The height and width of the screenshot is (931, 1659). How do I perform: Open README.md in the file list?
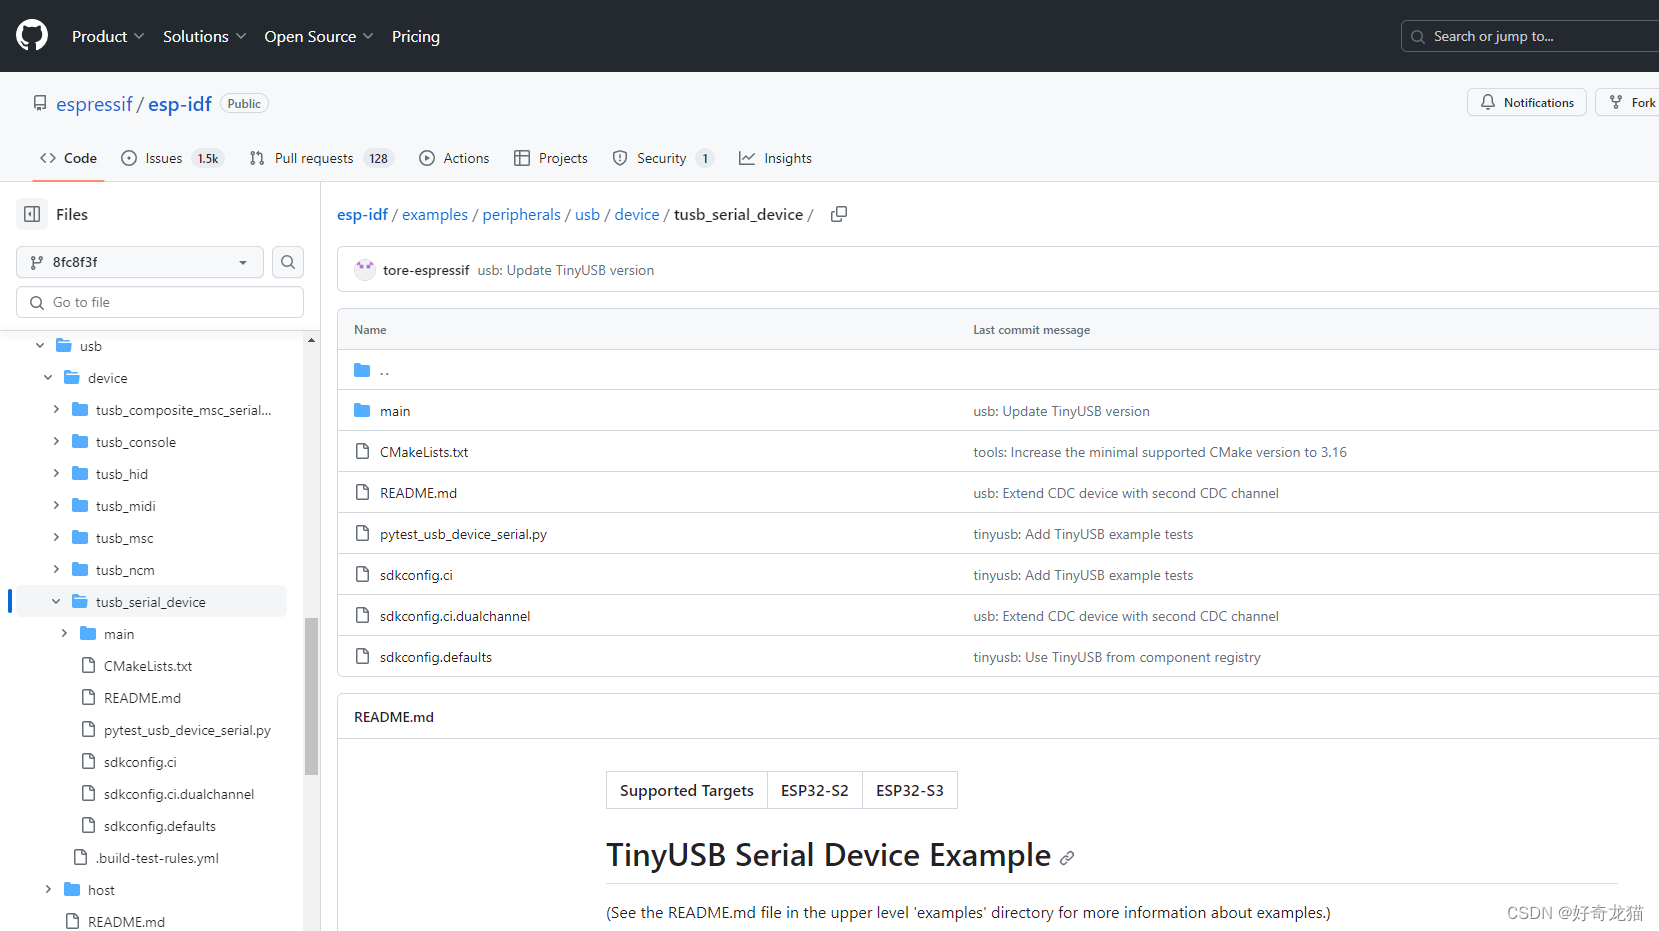pyautogui.click(x=418, y=493)
